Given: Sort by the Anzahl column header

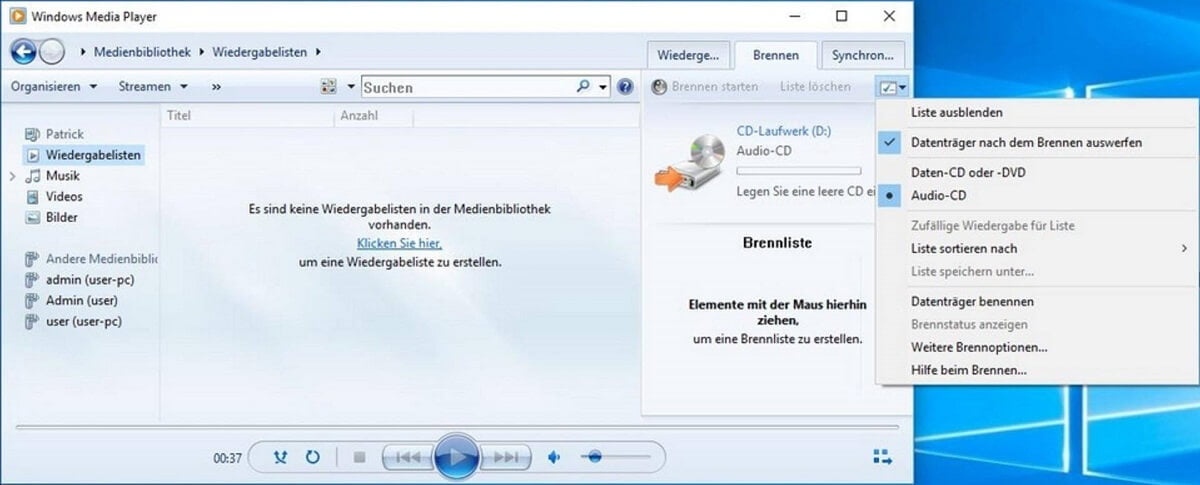Looking at the screenshot, I should point(373,116).
